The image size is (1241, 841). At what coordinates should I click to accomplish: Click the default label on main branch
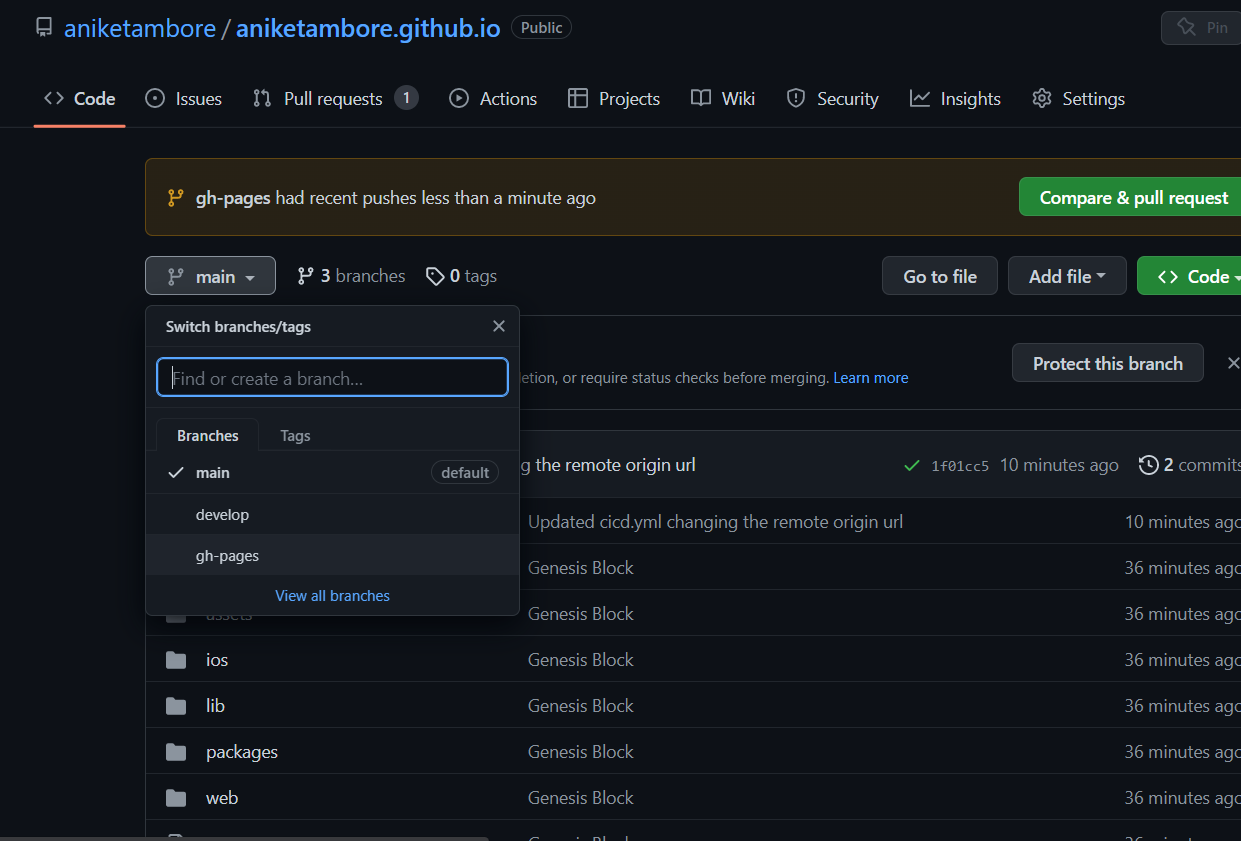pyautogui.click(x=465, y=472)
